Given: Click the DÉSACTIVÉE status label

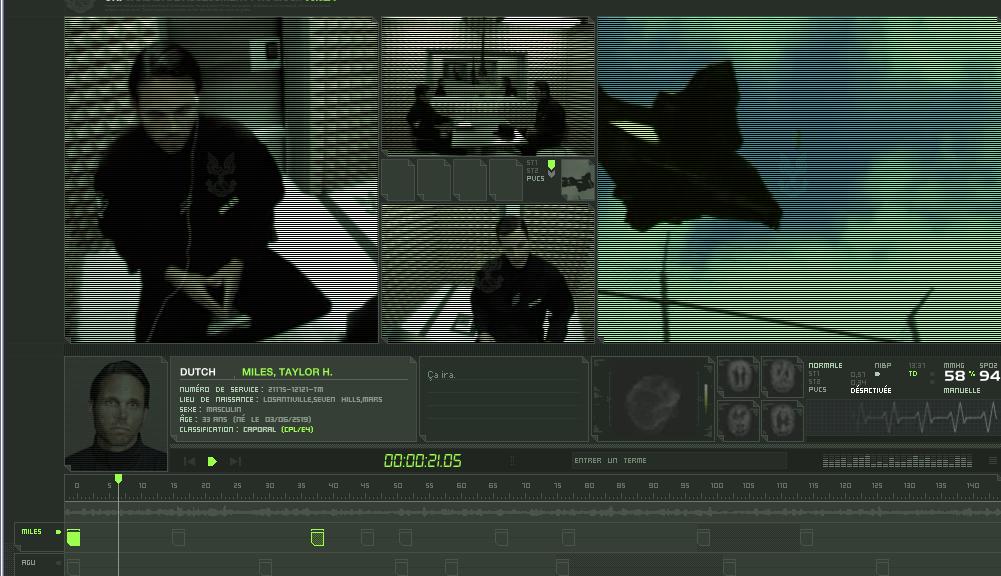Looking at the screenshot, I should pos(870,390).
